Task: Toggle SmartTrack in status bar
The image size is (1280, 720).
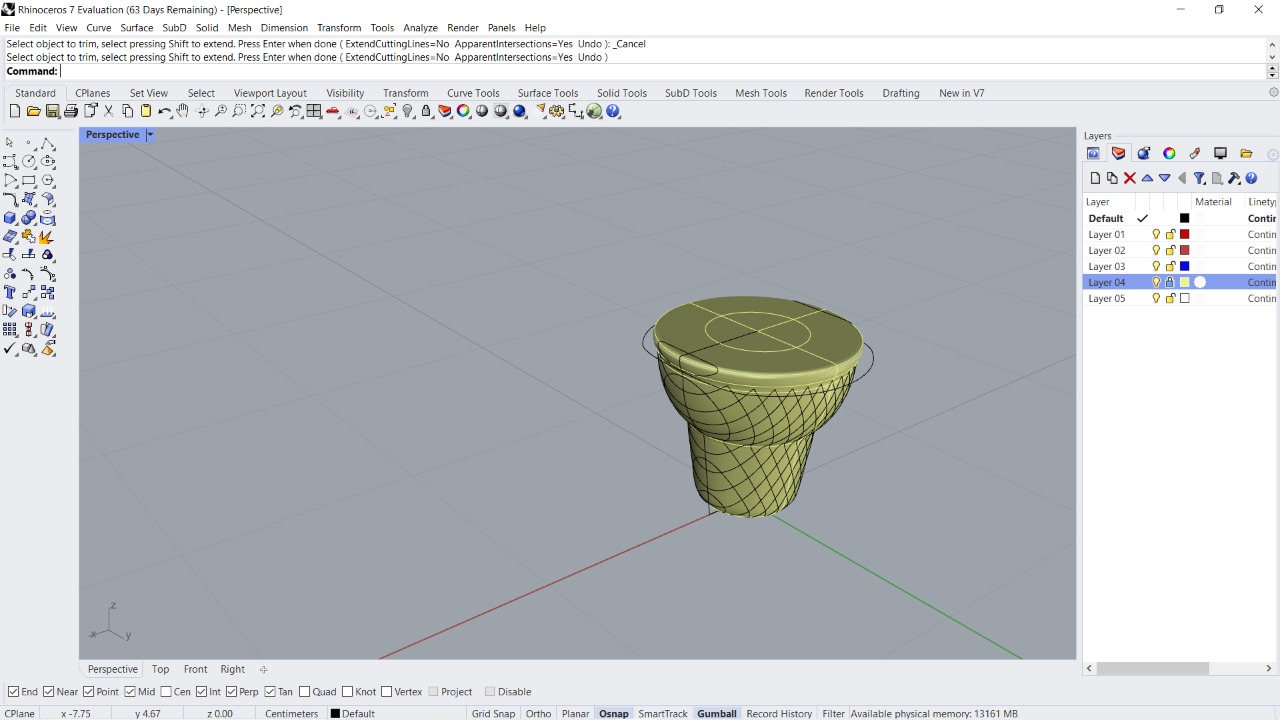Action: (663, 713)
